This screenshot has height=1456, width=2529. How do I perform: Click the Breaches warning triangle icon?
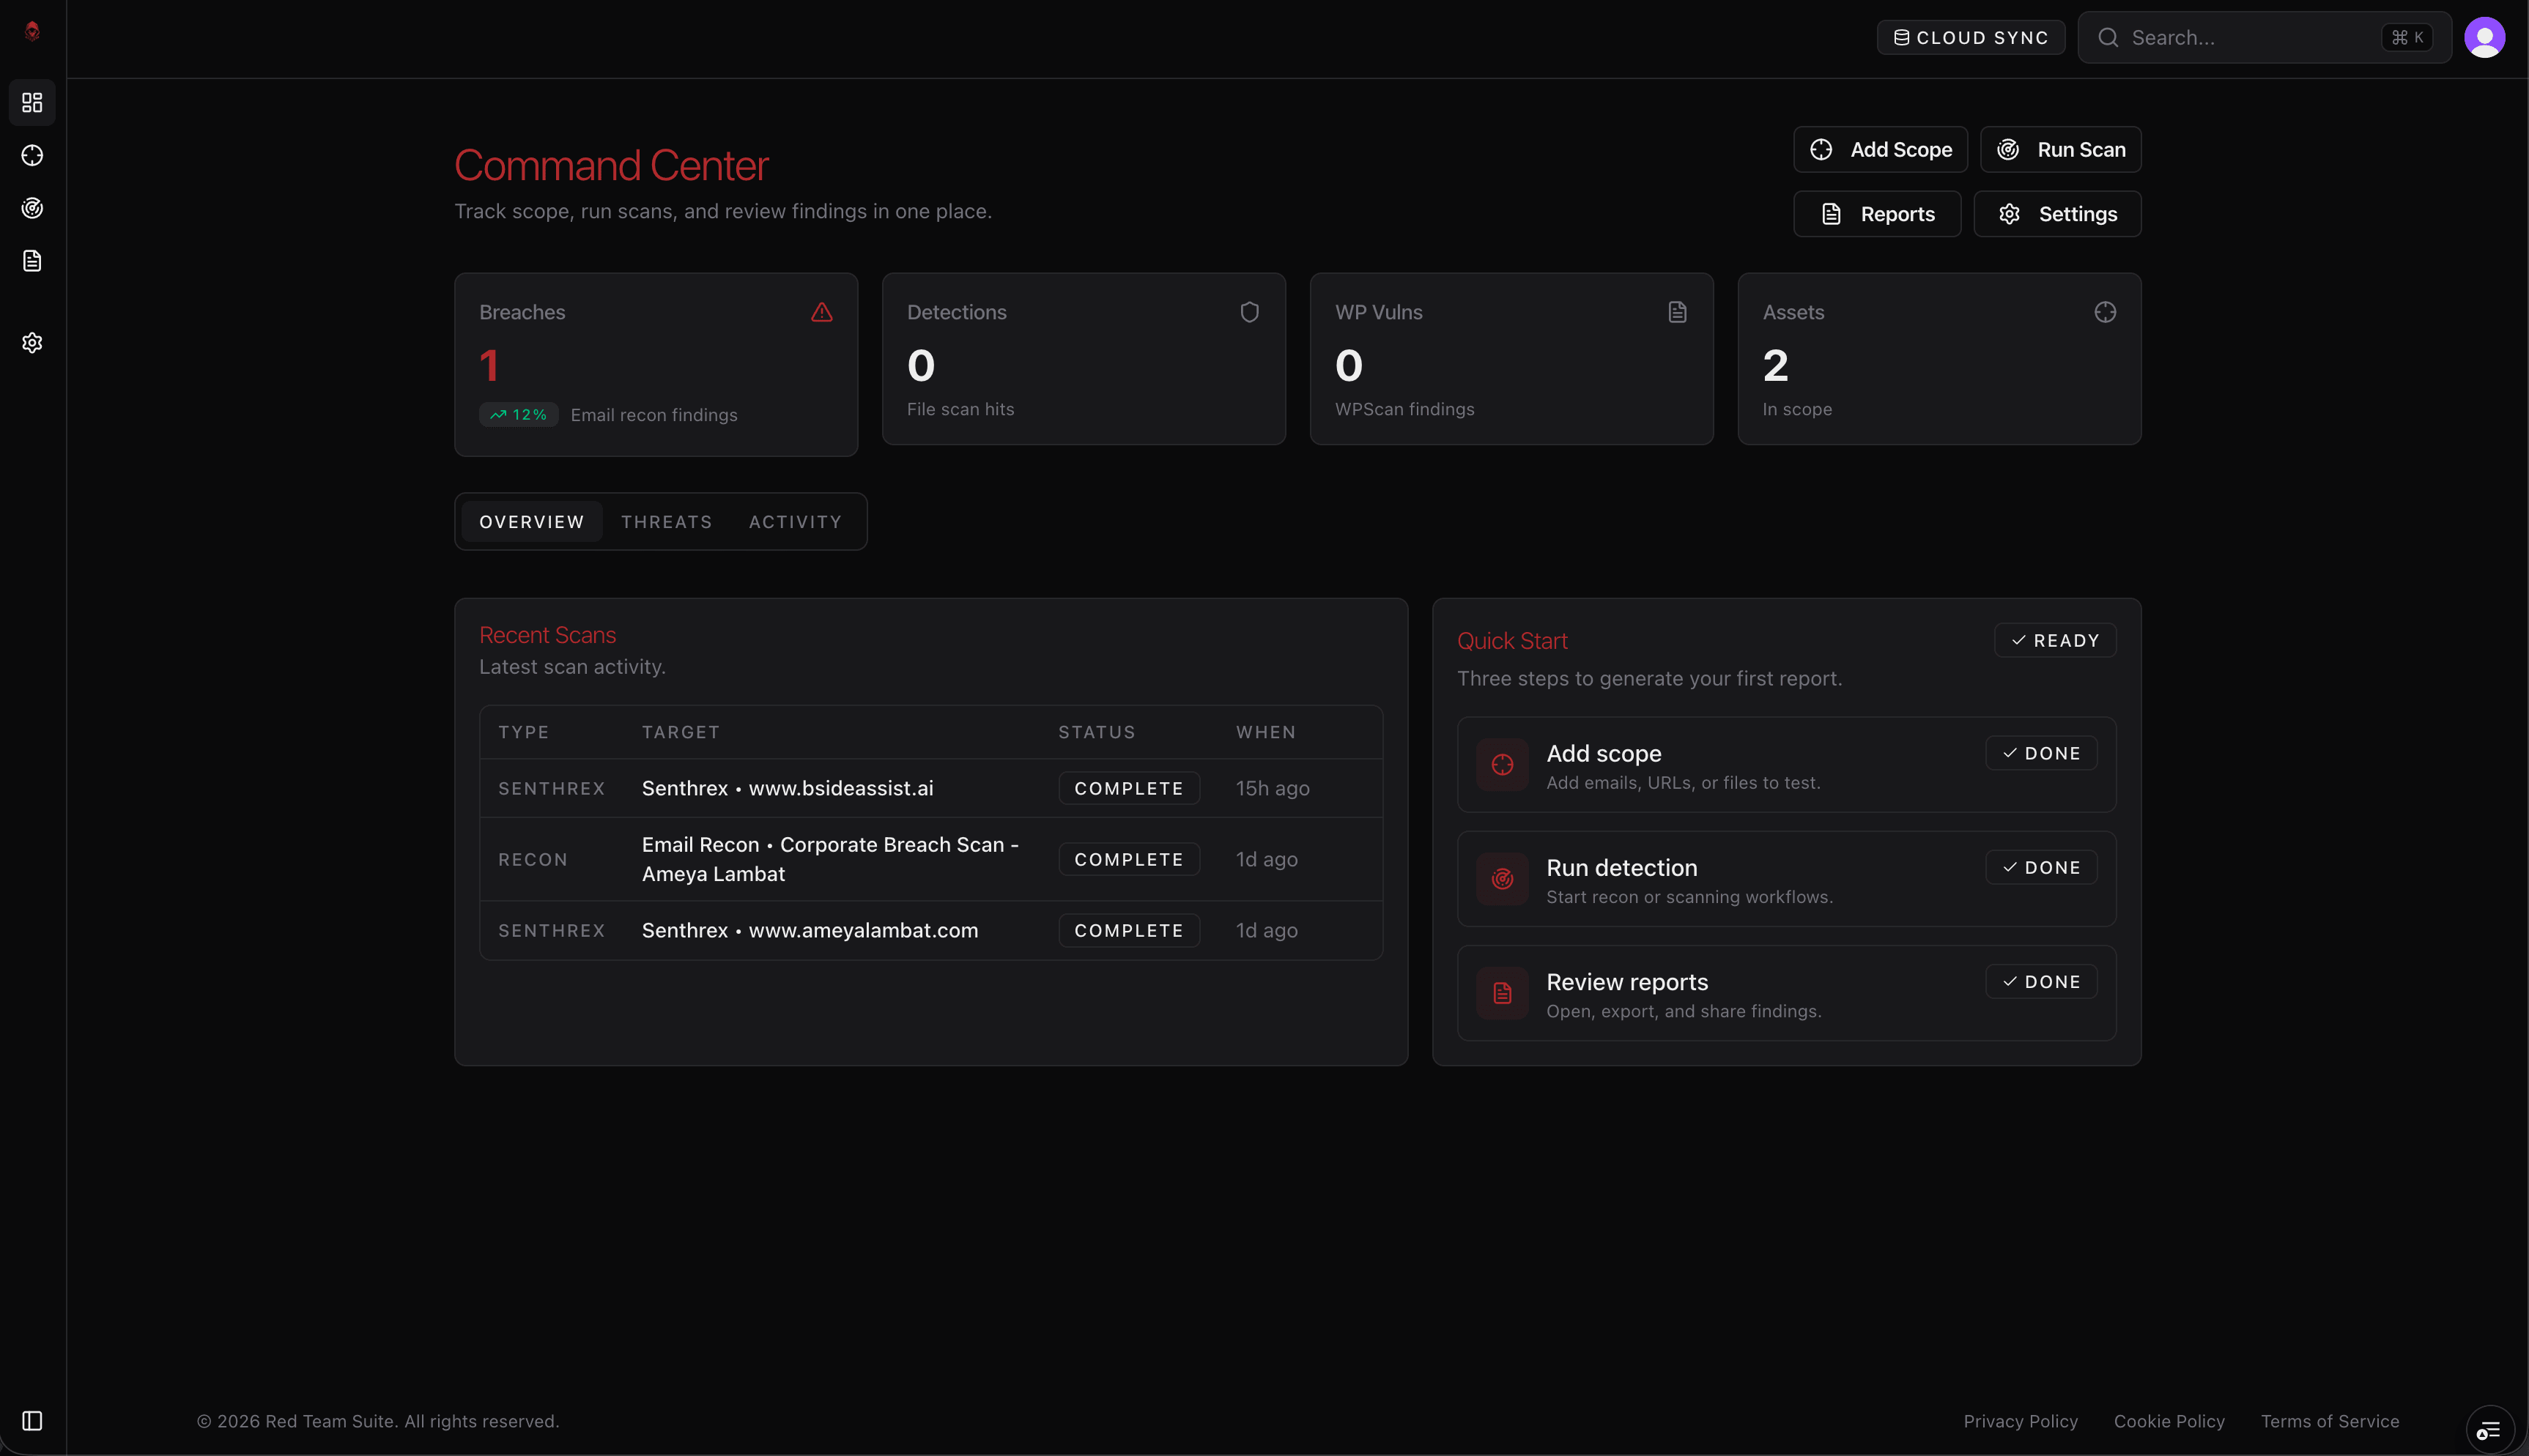click(822, 312)
